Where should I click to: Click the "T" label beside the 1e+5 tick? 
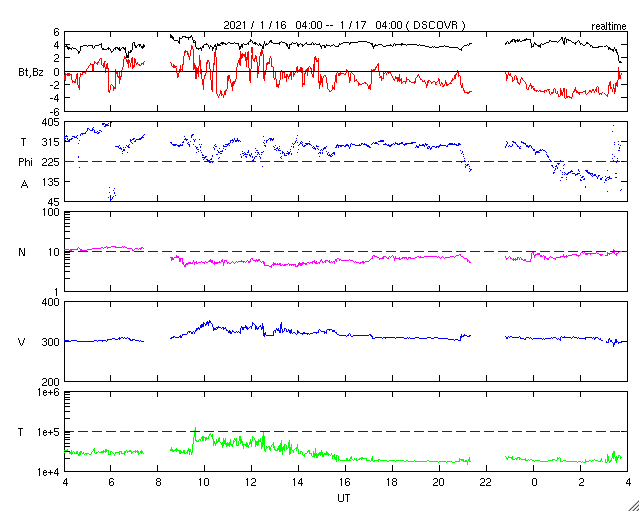(21, 432)
